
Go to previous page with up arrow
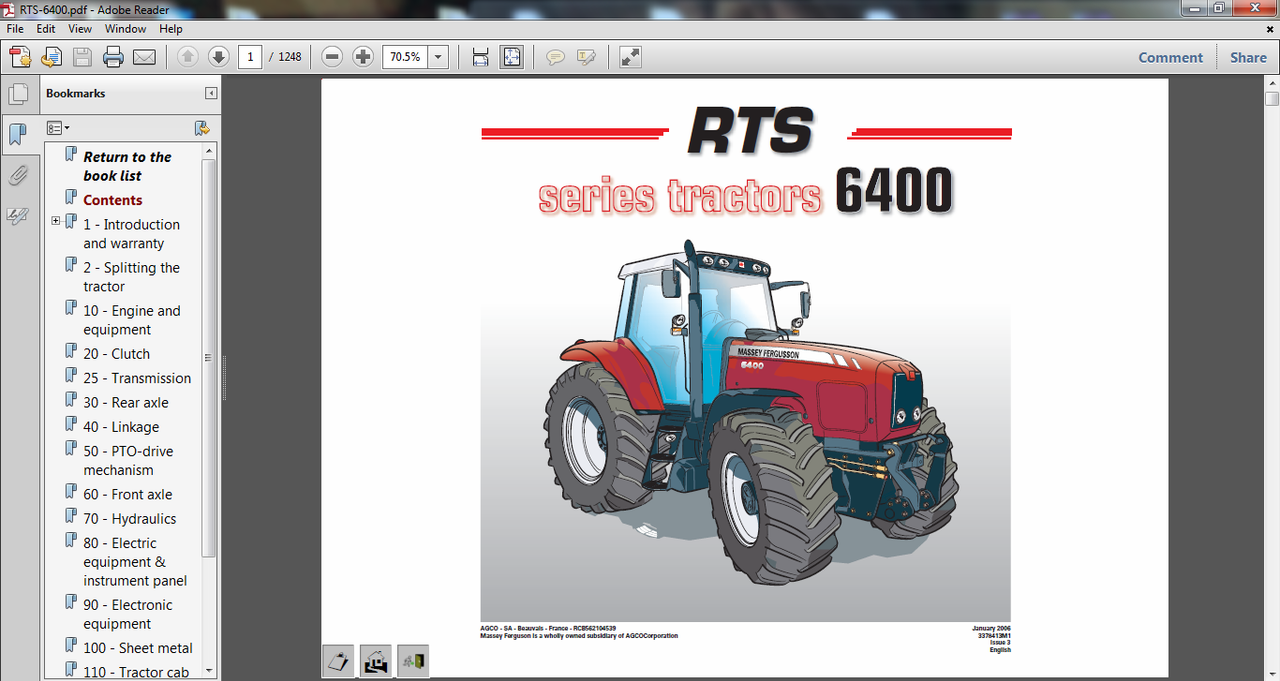pyautogui.click(x=187, y=57)
